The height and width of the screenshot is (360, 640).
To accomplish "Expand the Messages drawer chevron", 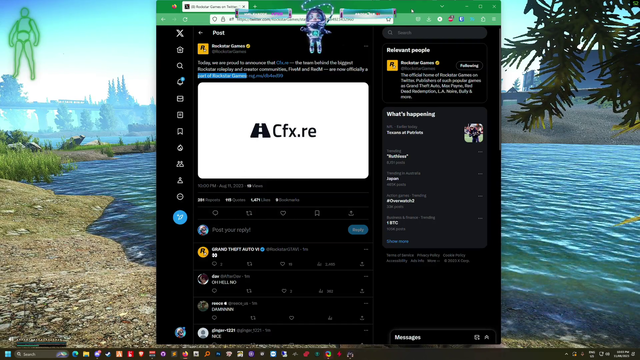I will 487,338.
